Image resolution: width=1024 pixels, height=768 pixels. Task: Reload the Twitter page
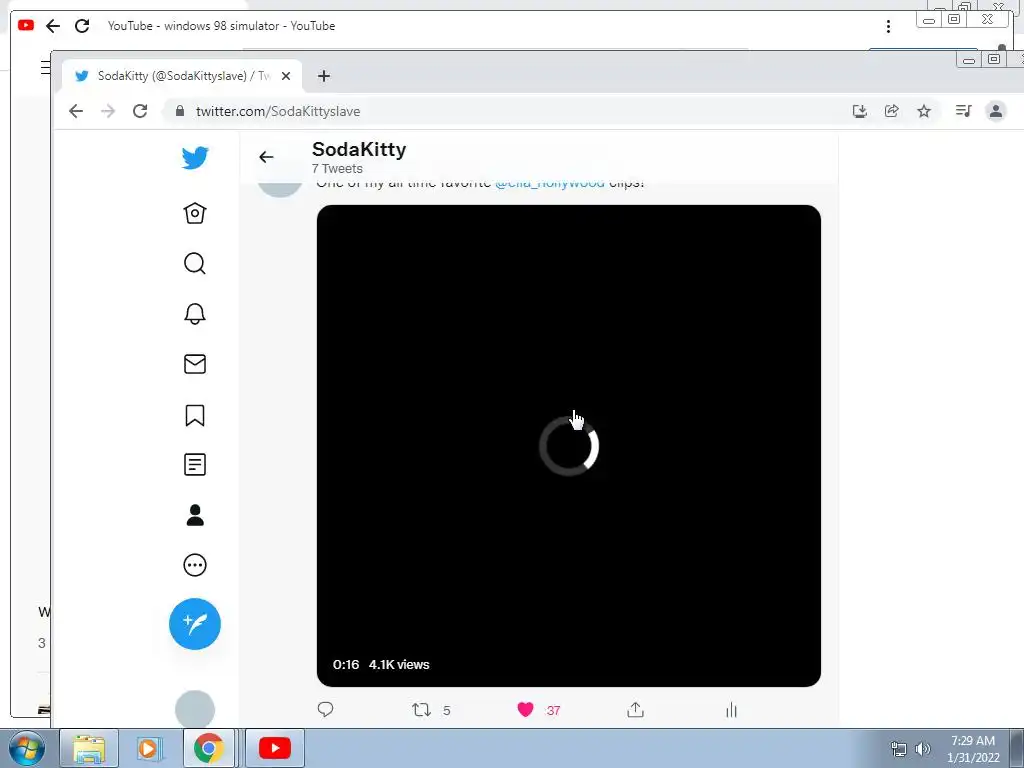click(140, 111)
